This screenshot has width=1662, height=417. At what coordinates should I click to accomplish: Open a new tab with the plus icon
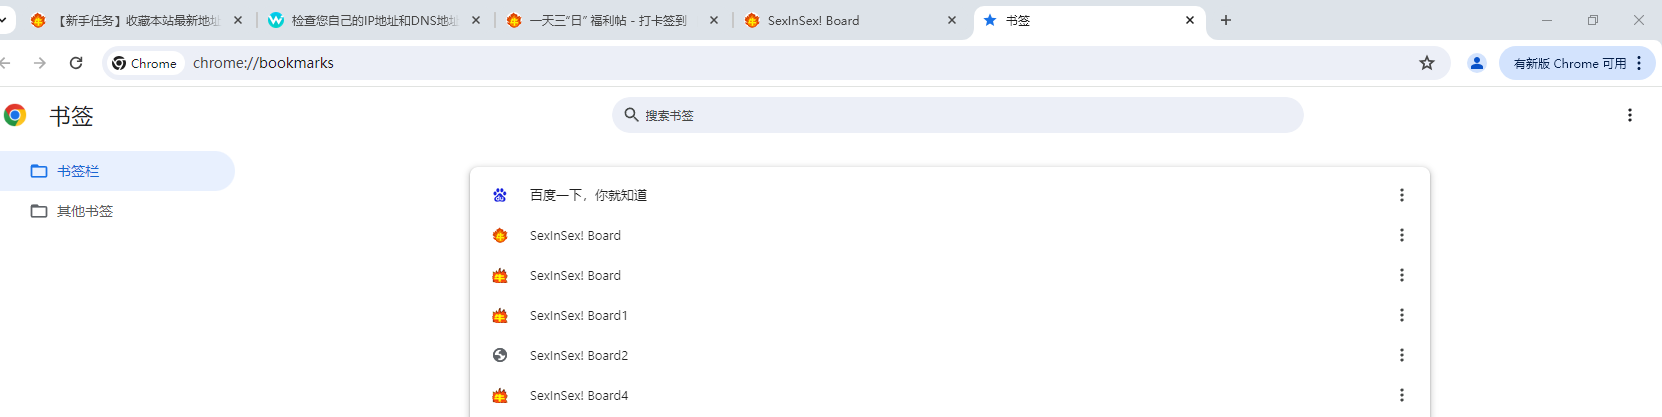click(x=1226, y=20)
